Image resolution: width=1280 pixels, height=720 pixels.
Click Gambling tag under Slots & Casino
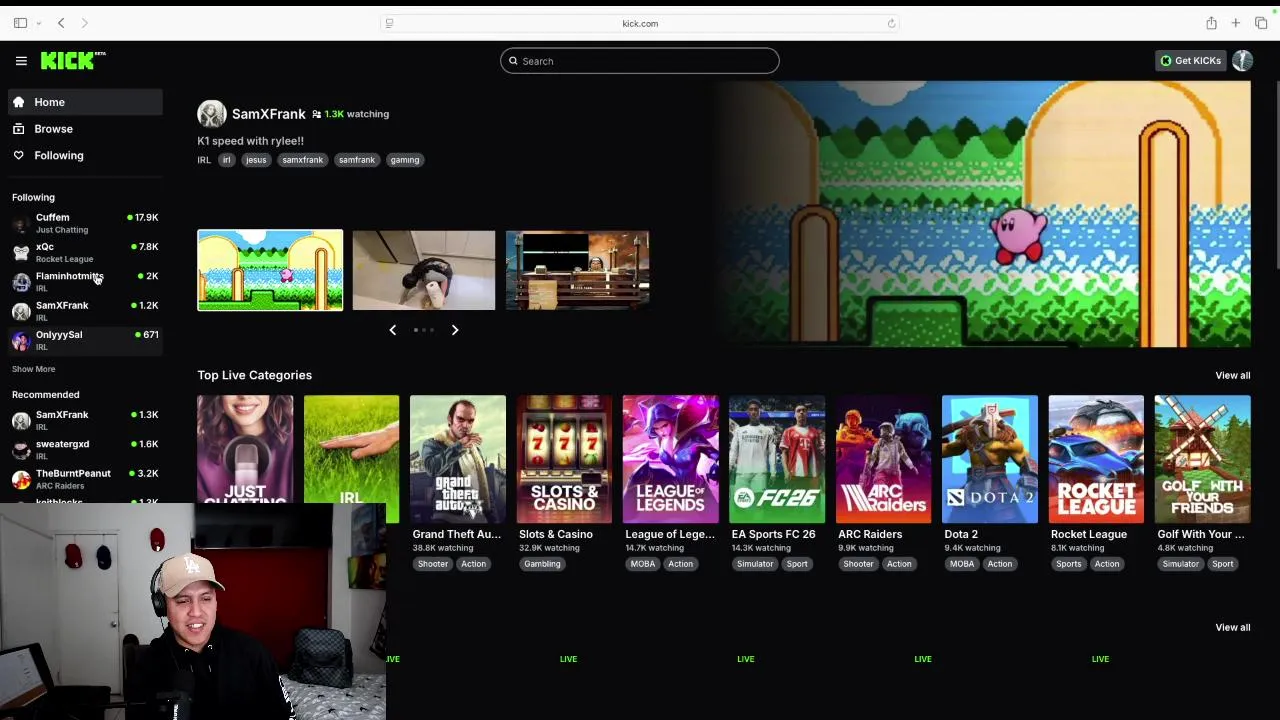pyautogui.click(x=542, y=564)
